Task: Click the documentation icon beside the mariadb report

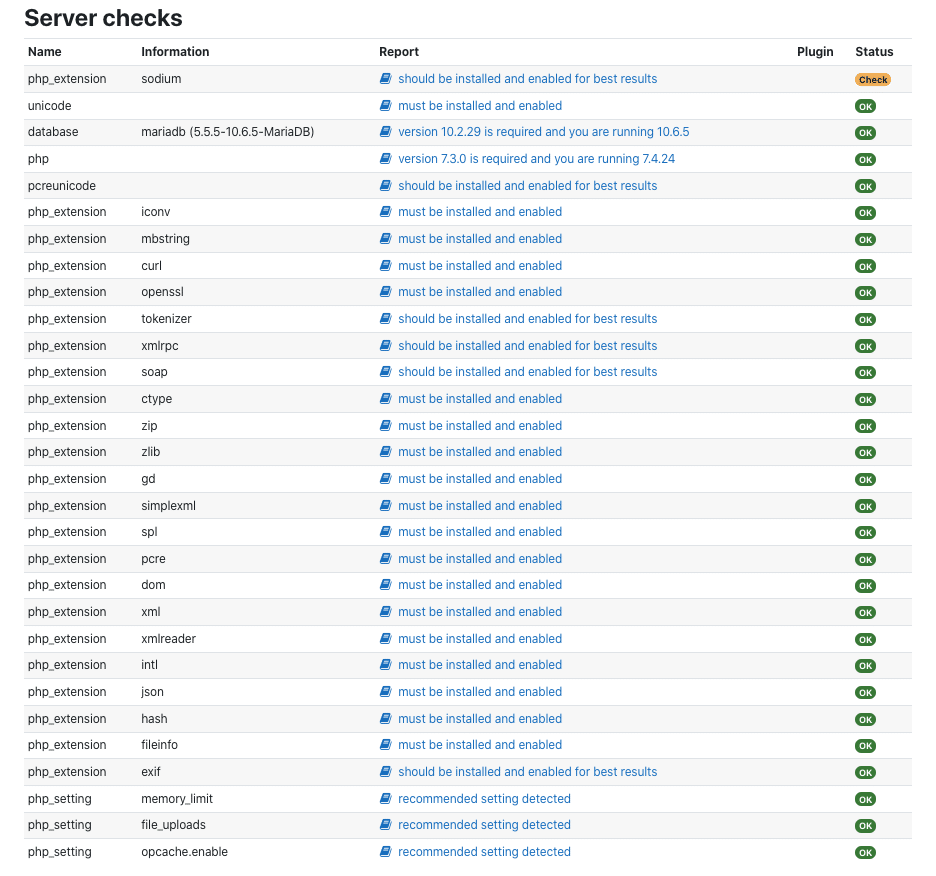Action: pyautogui.click(x=386, y=131)
